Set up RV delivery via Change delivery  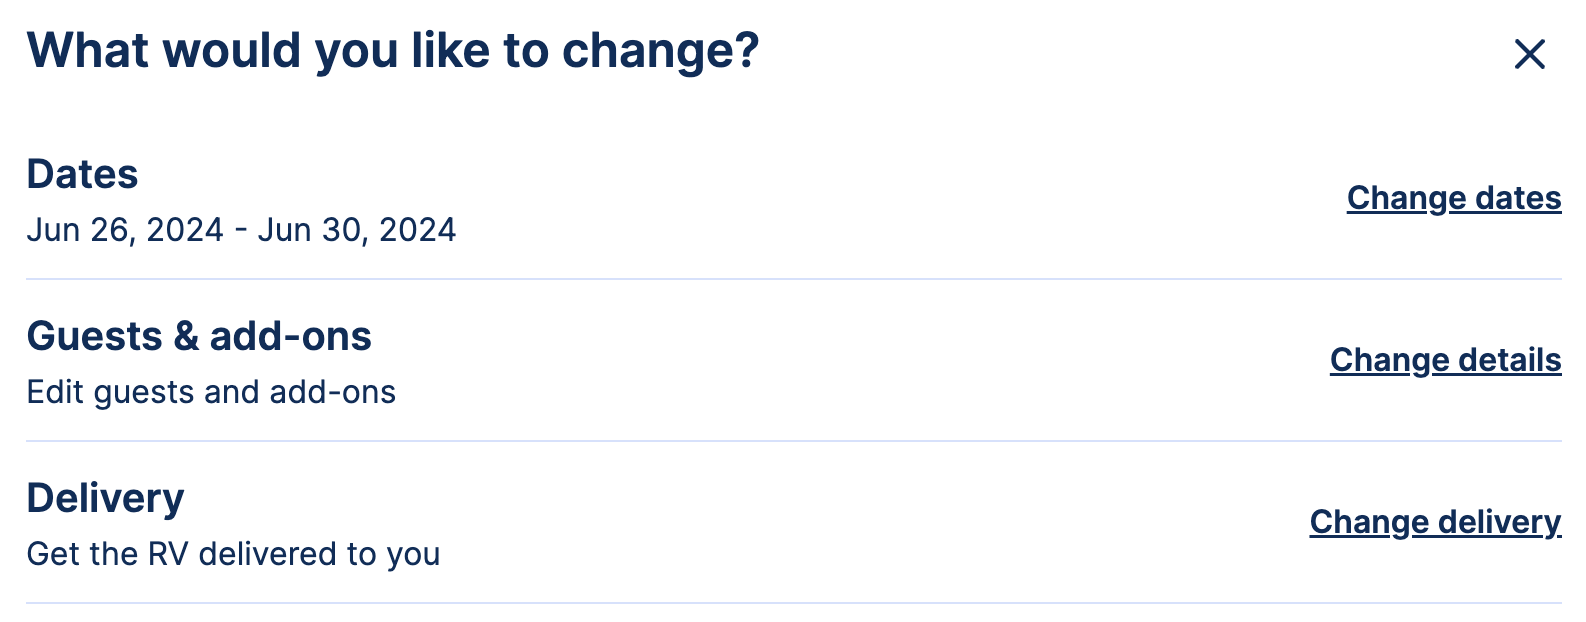pyautogui.click(x=1436, y=521)
